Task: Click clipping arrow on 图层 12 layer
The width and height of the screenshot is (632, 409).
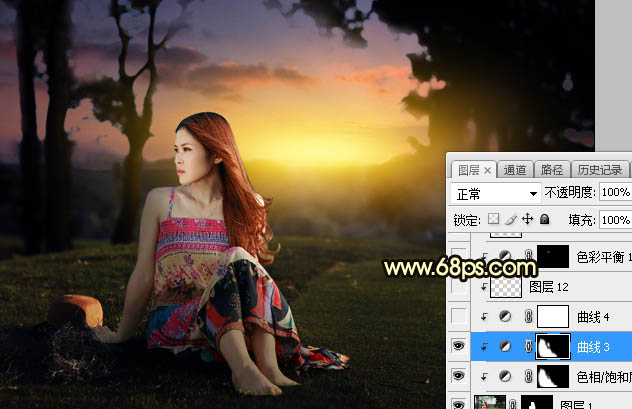Action: [484, 287]
